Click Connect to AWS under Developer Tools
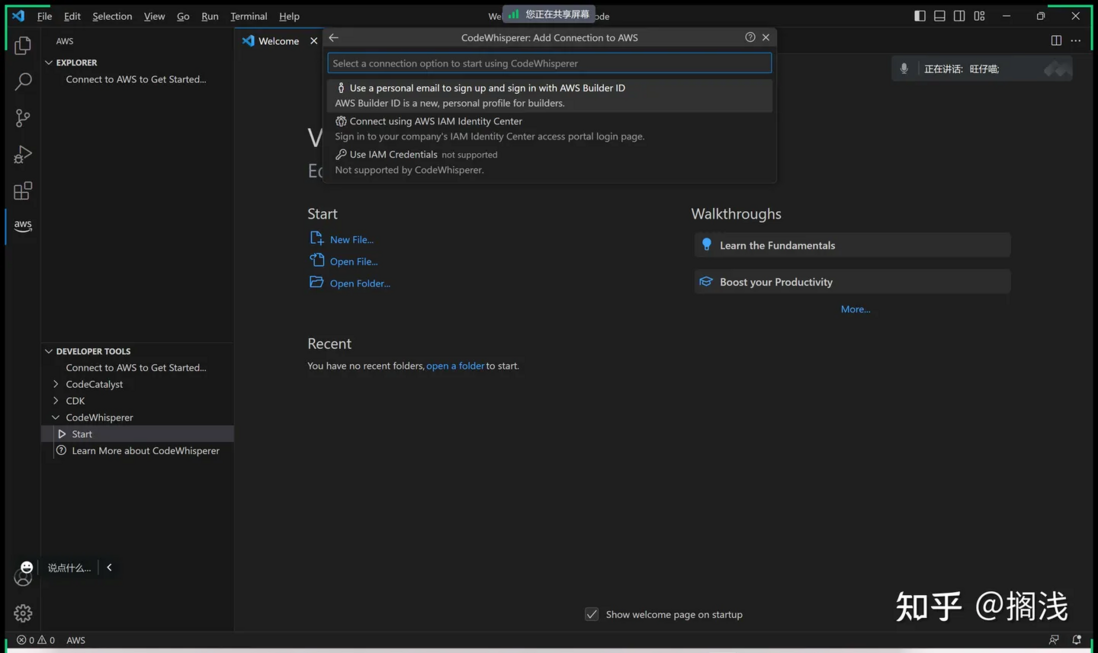 click(136, 367)
